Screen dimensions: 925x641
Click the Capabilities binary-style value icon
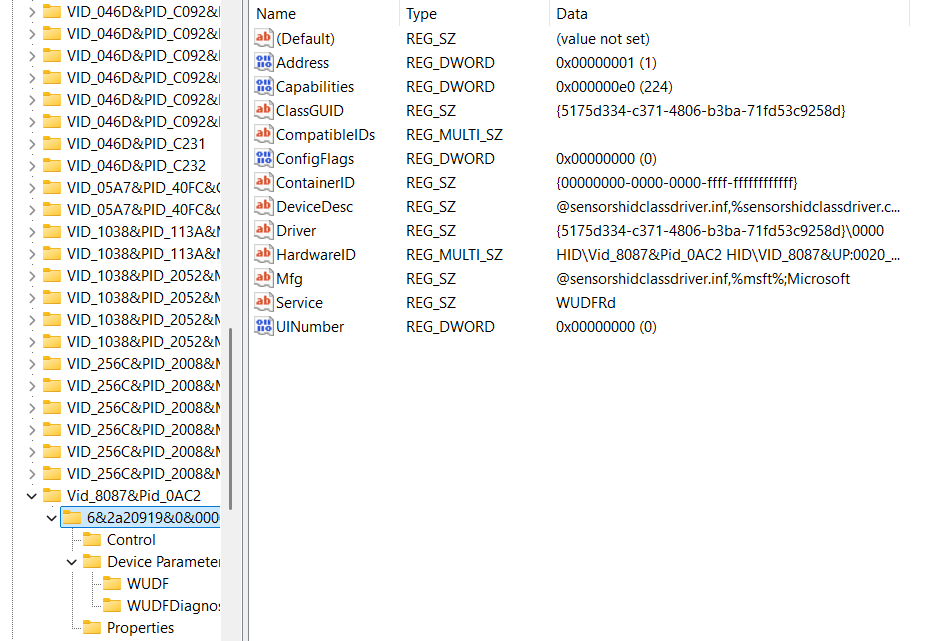(x=264, y=86)
